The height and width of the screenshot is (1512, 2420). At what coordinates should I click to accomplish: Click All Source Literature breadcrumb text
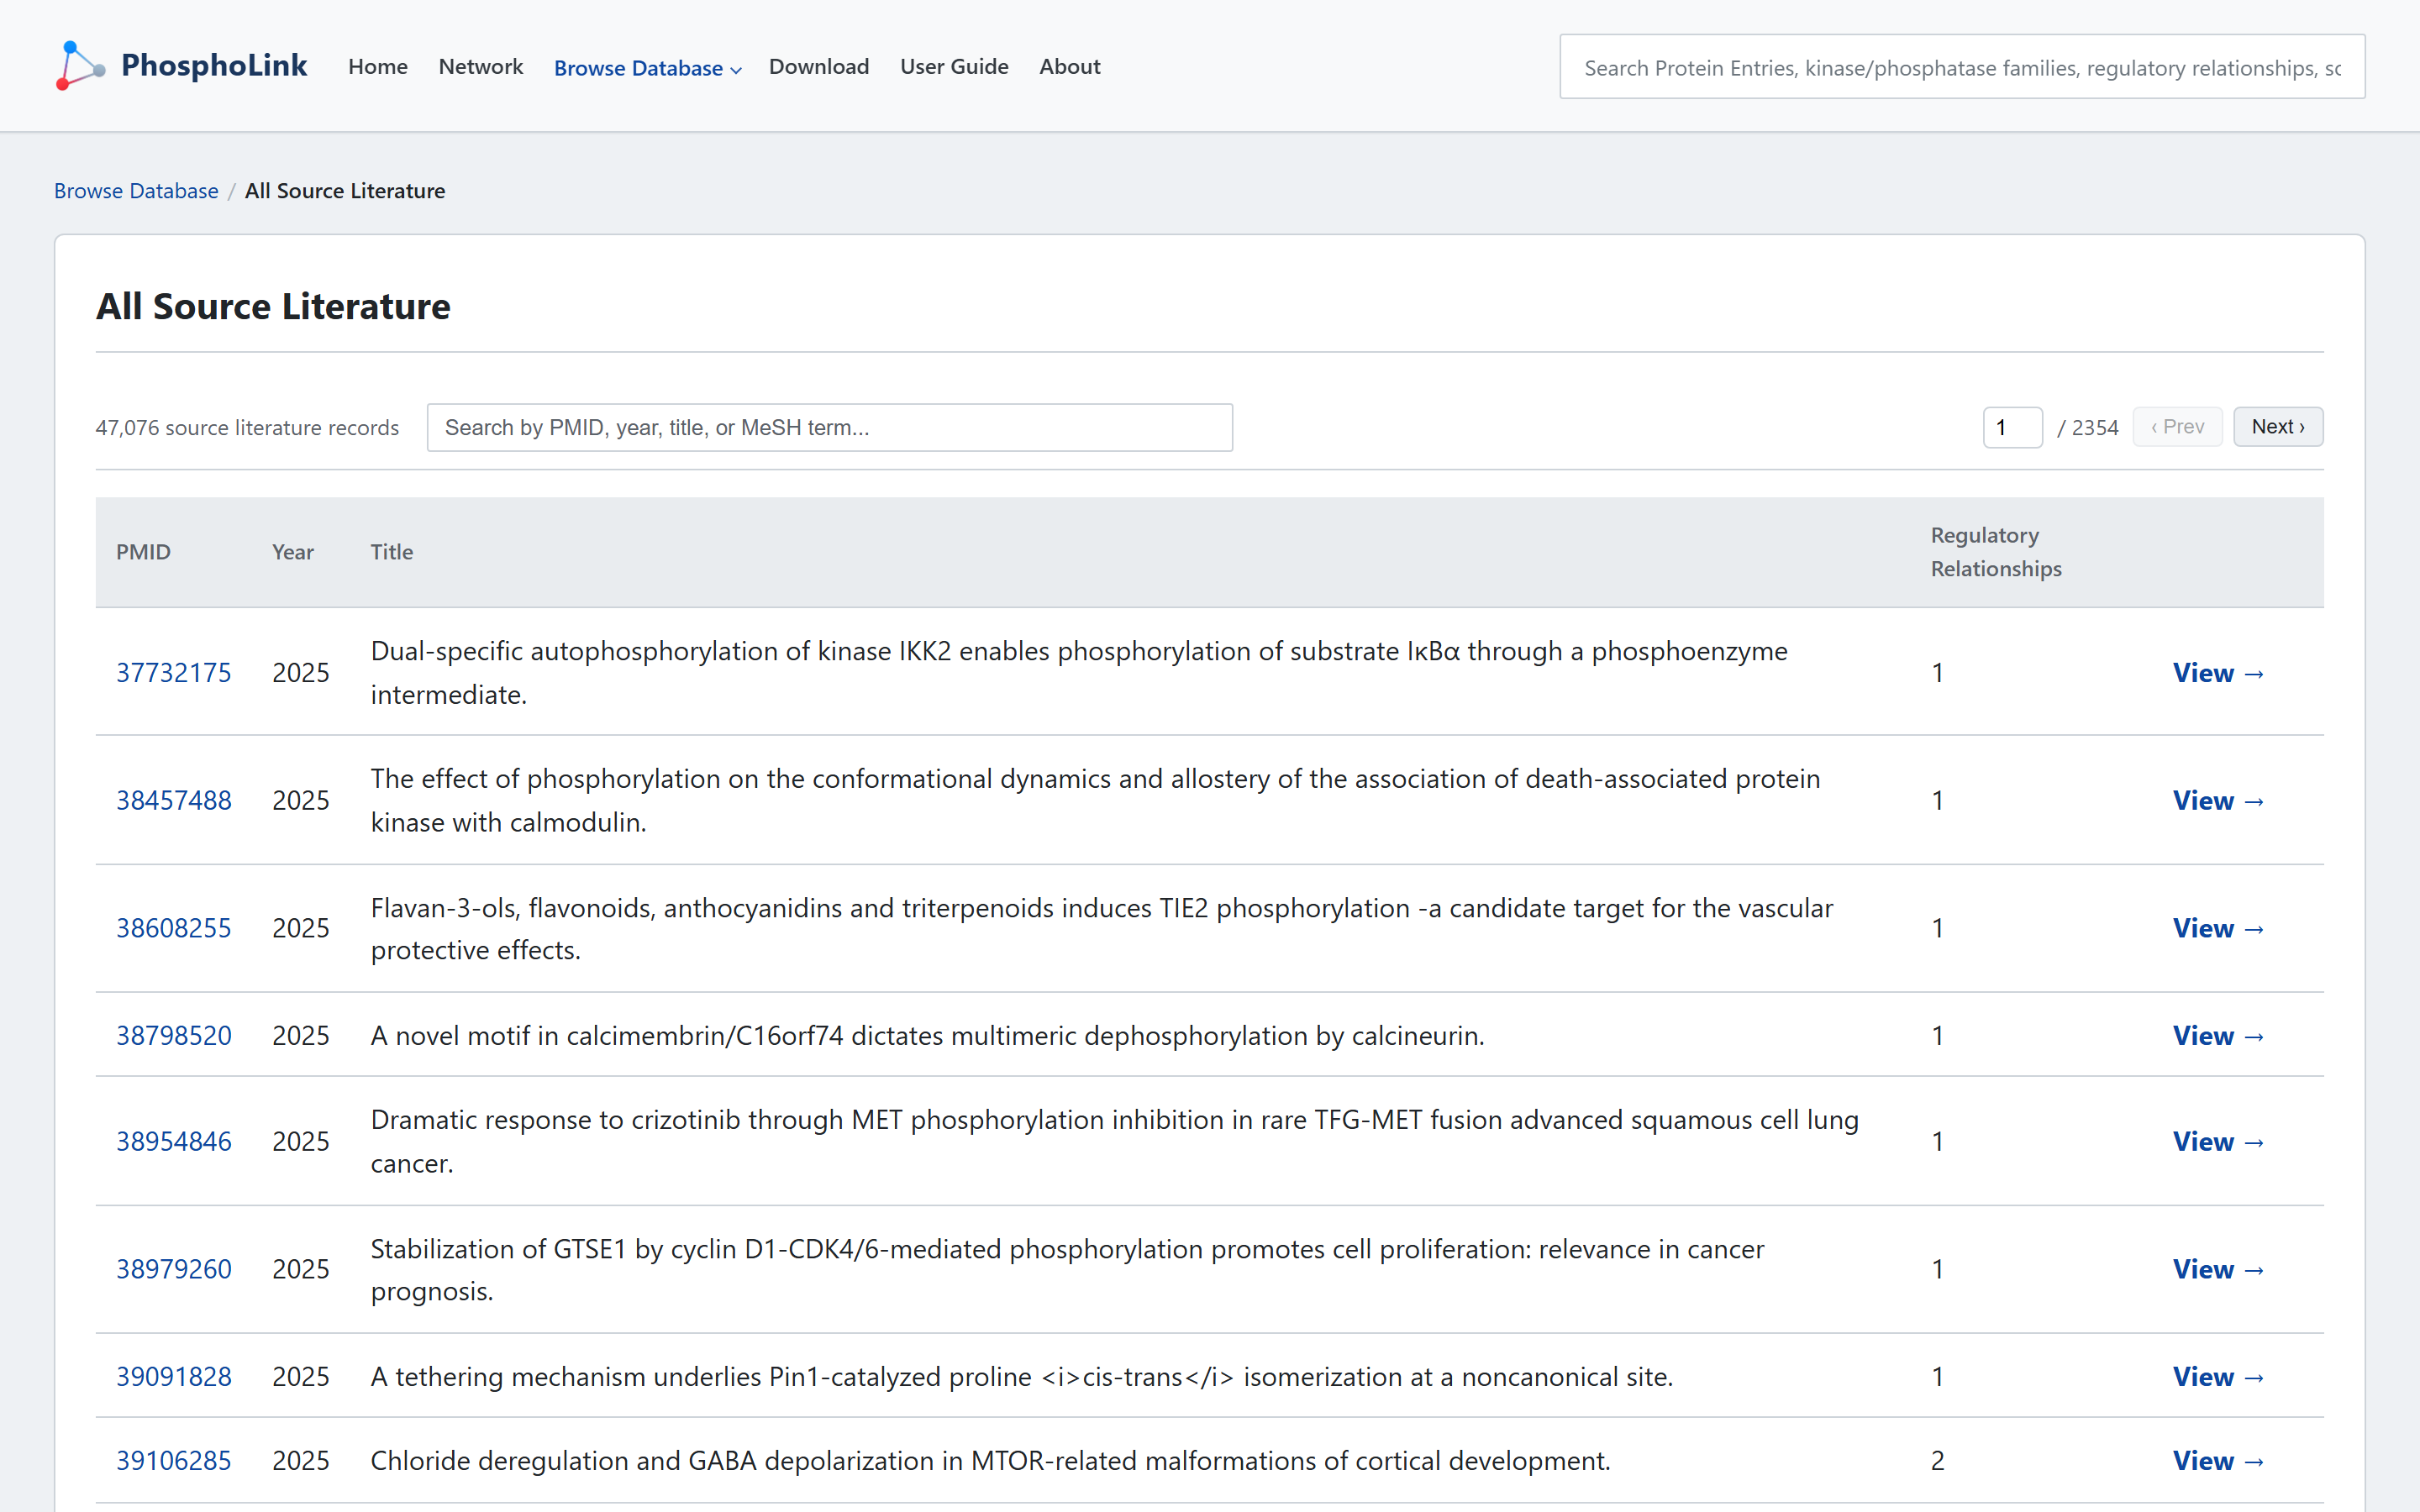click(x=345, y=191)
